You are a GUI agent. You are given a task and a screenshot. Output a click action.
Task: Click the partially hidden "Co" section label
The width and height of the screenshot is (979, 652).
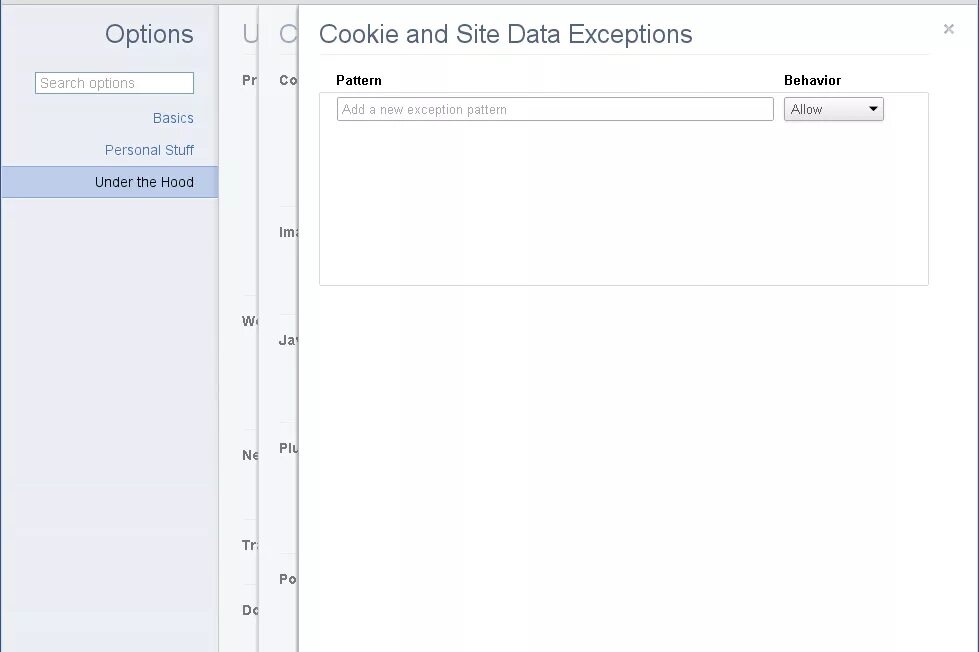[288, 81]
